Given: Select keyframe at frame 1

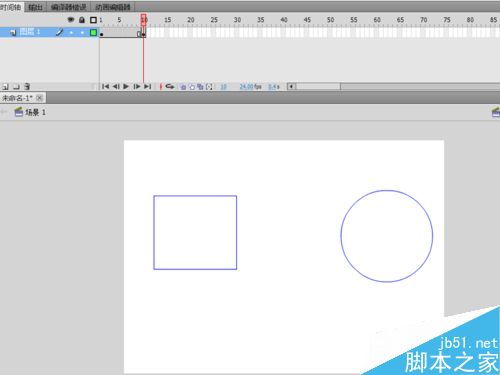Looking at the screenshot, I should [x=102, y=33].
